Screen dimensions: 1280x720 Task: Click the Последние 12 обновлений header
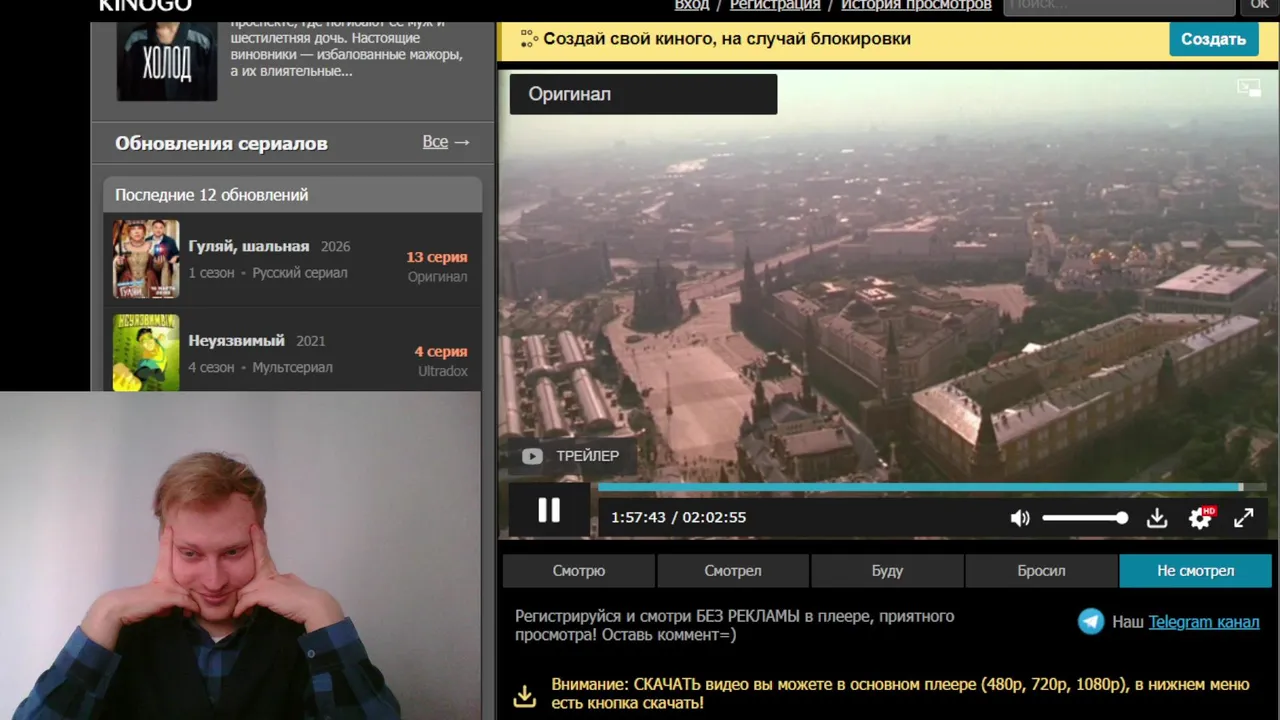tap(292, 195)
